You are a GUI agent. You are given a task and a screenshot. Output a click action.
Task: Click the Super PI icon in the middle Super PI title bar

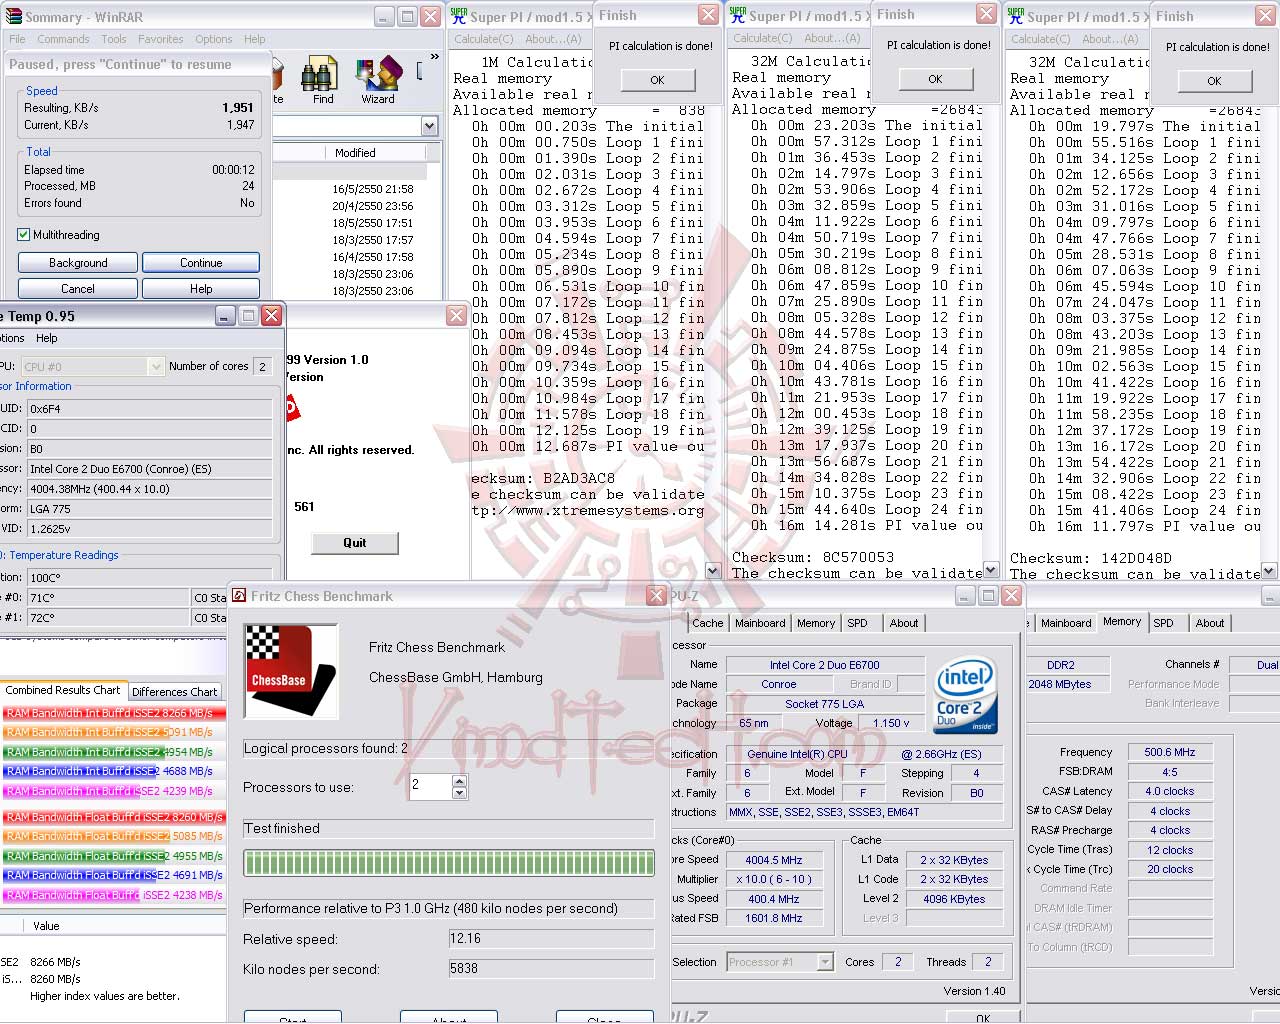click(738, 15)
